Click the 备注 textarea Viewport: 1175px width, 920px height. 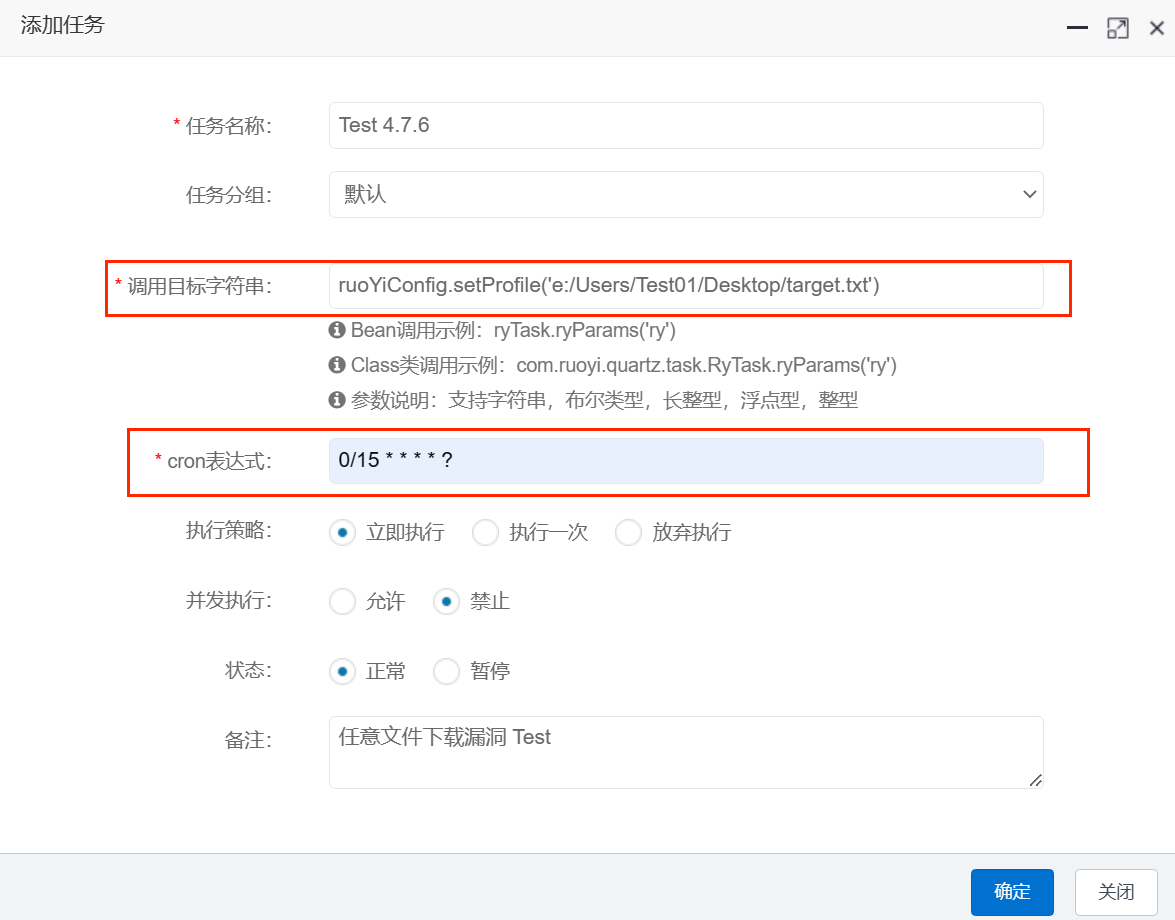(686, 752)
